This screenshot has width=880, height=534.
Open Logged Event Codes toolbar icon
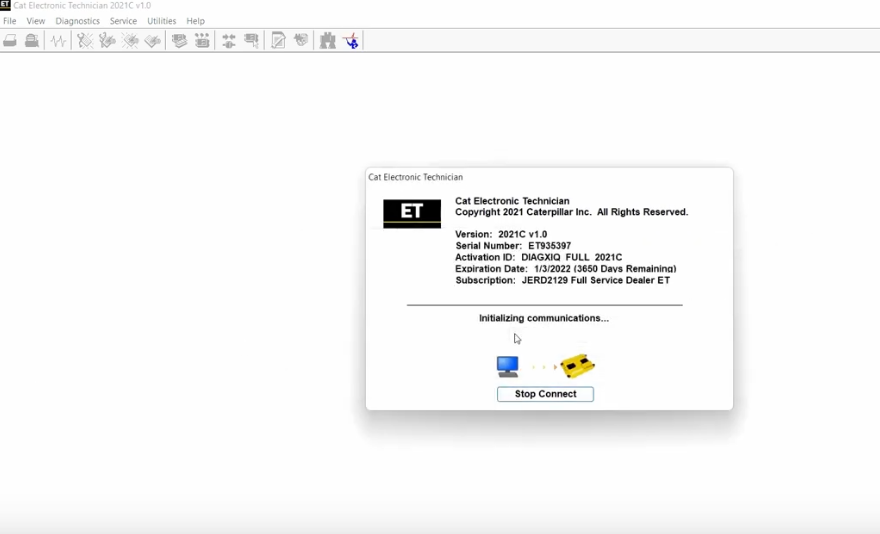[153, 40]
